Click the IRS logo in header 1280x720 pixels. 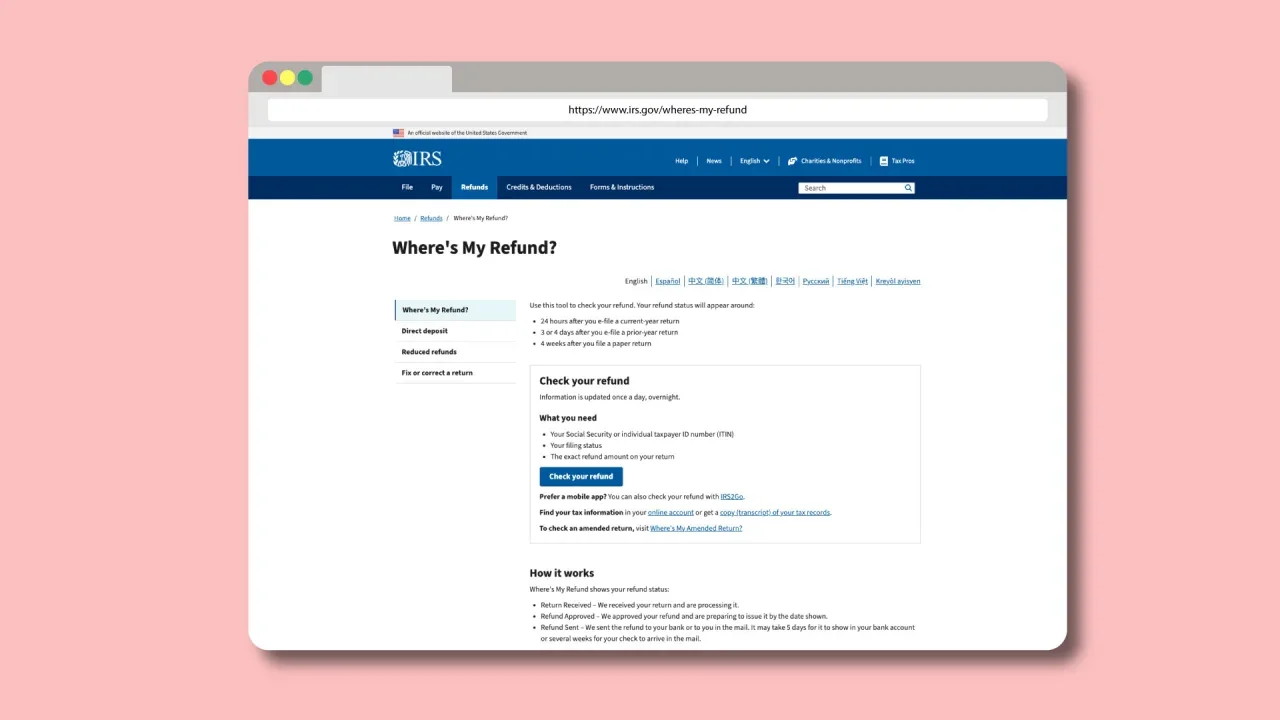417,159
